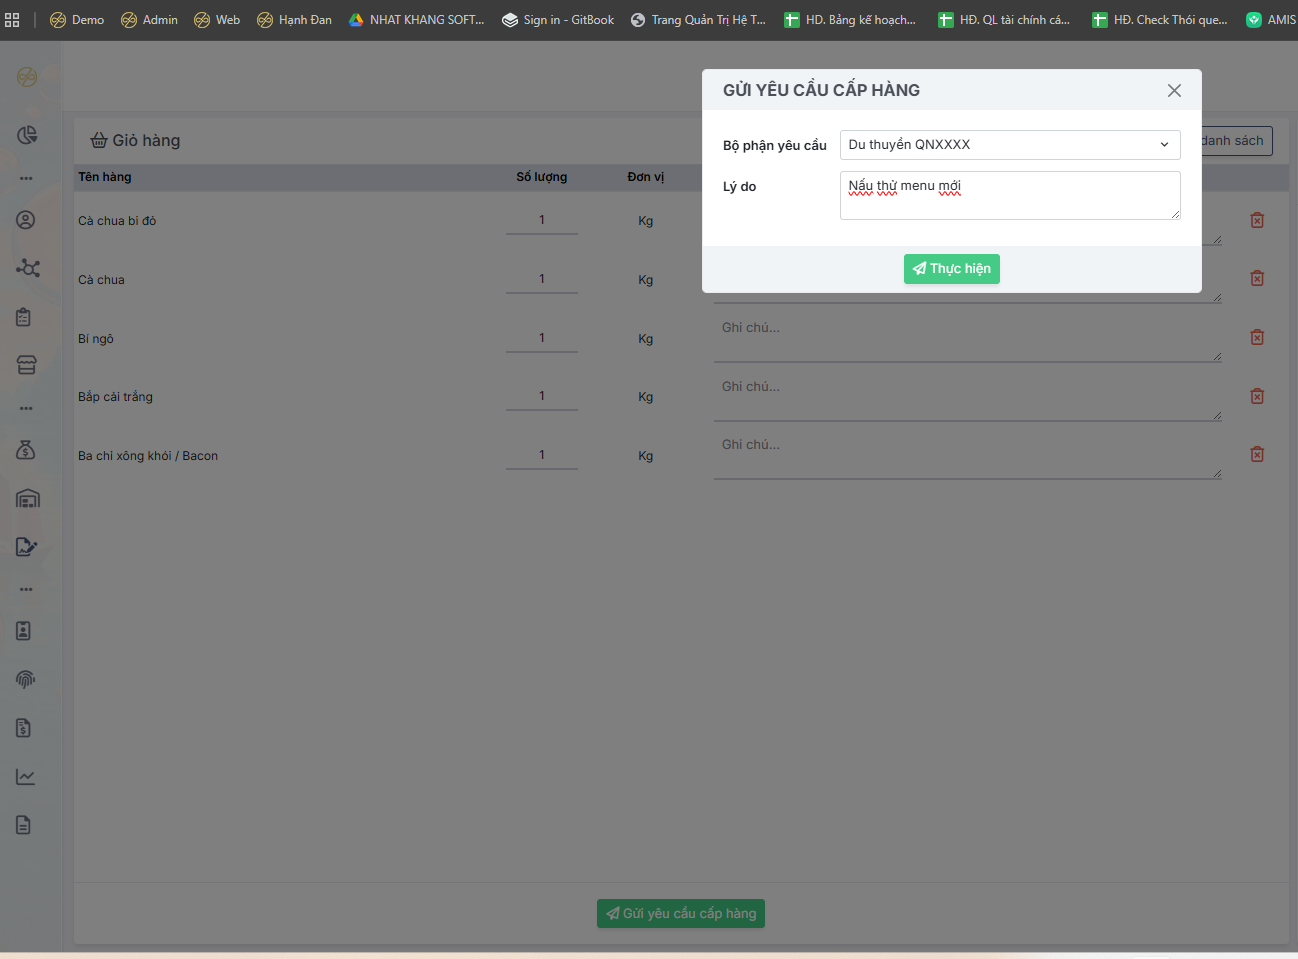Click the Ghi chú field for Bắp cải trắng
Image resolution: width=1298 pixels, height=959 pixels.
point(966,397)
